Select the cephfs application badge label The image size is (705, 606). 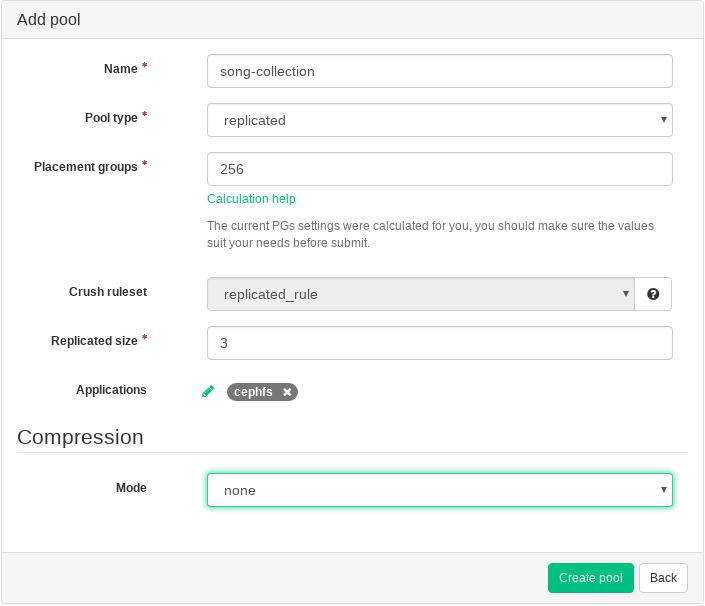click(x=253, y=392)
